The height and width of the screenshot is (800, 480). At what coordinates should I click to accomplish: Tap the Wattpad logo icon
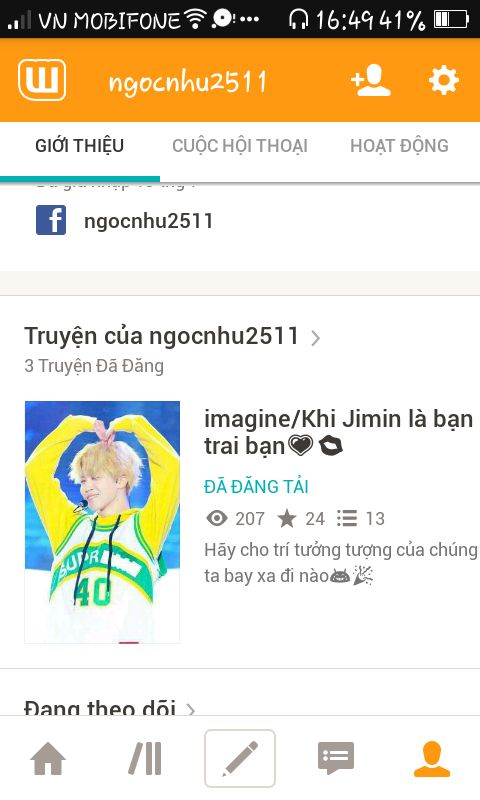(x=42, y=80)
